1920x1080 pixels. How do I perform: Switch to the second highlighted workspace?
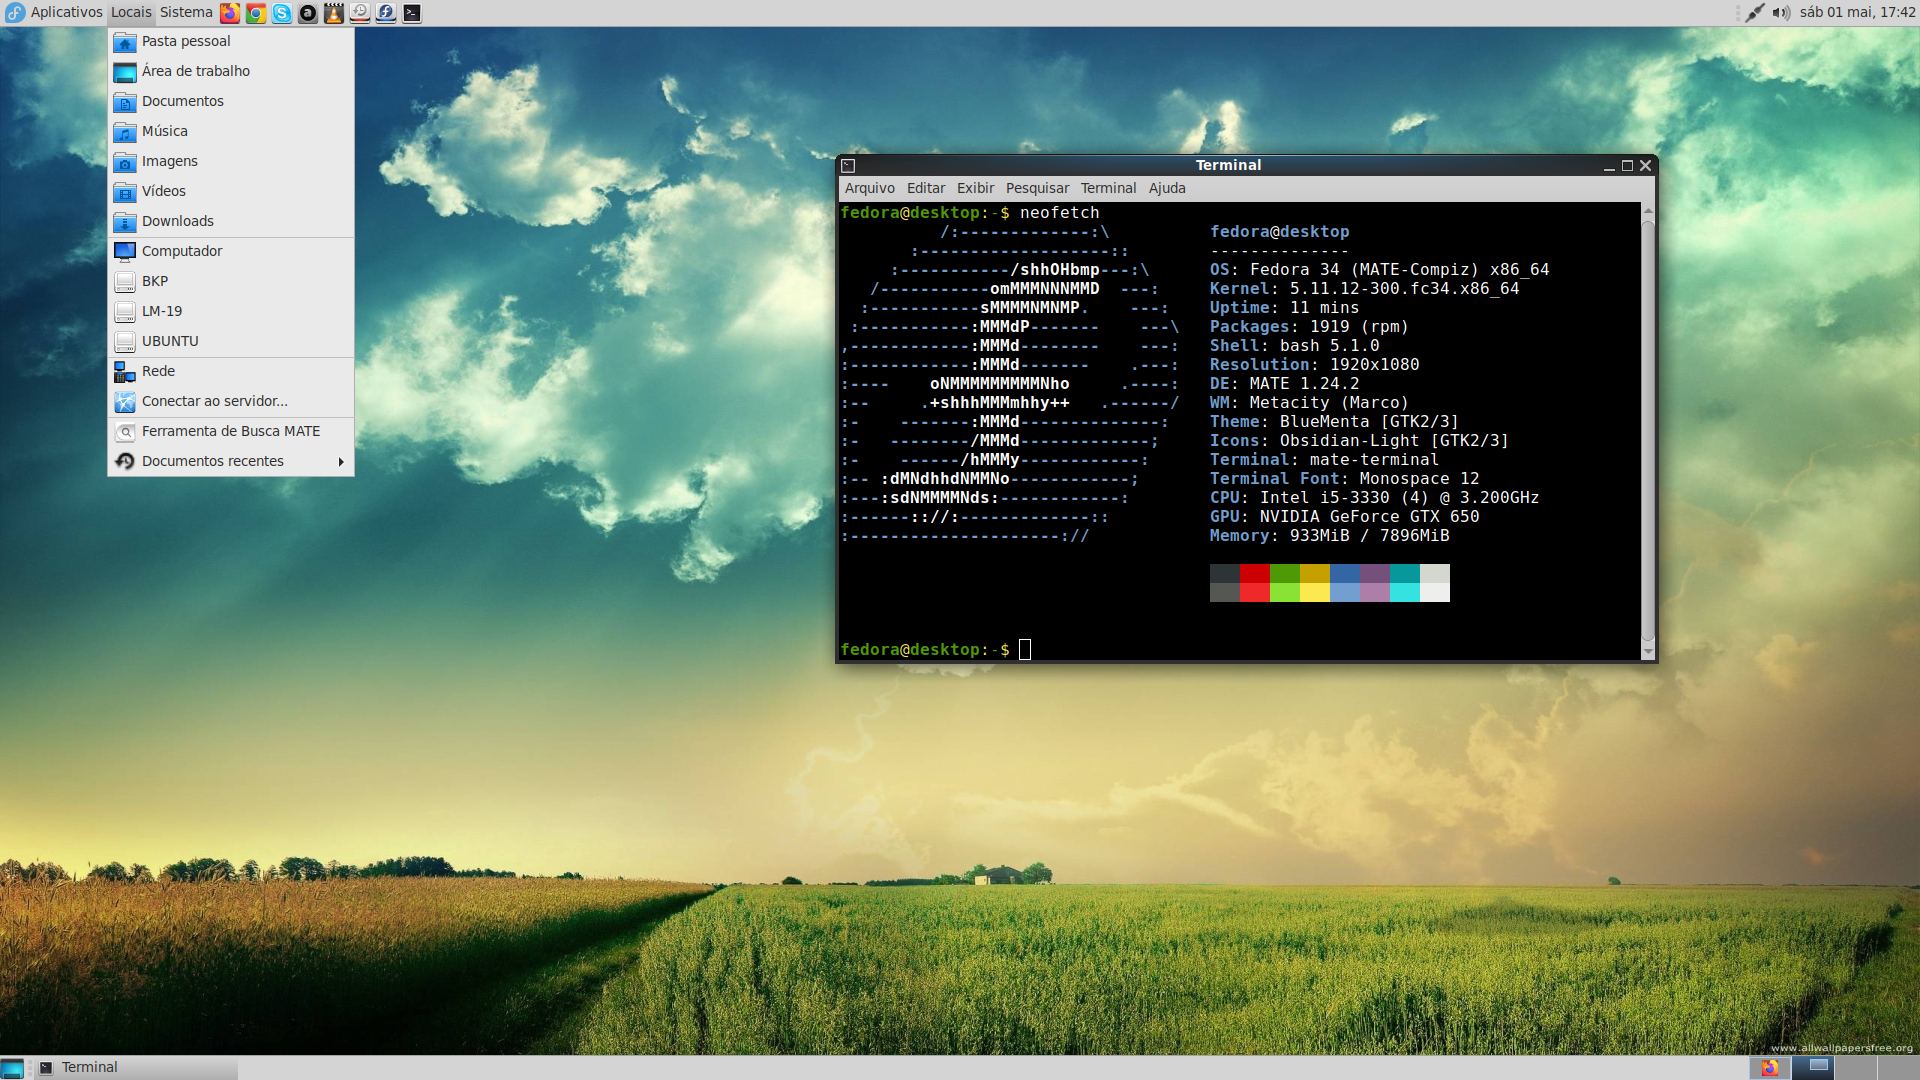[1812, 1068]
